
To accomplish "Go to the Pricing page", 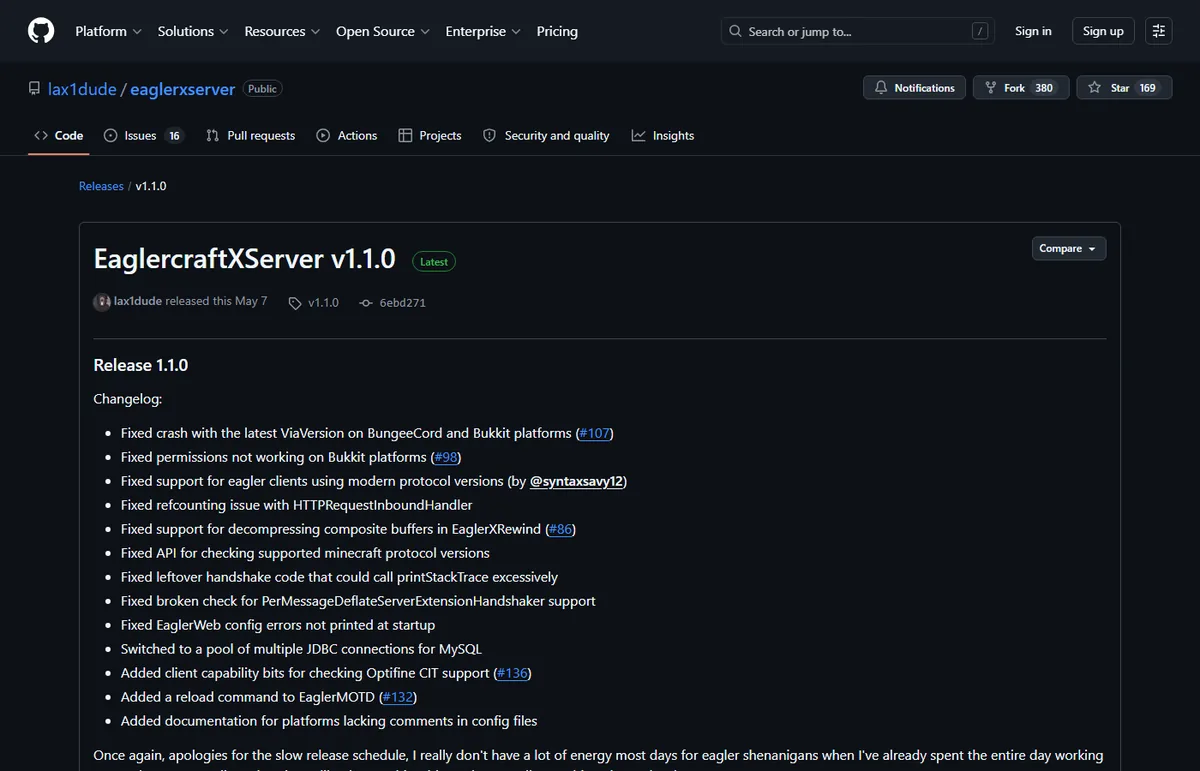I will (557, 31).
